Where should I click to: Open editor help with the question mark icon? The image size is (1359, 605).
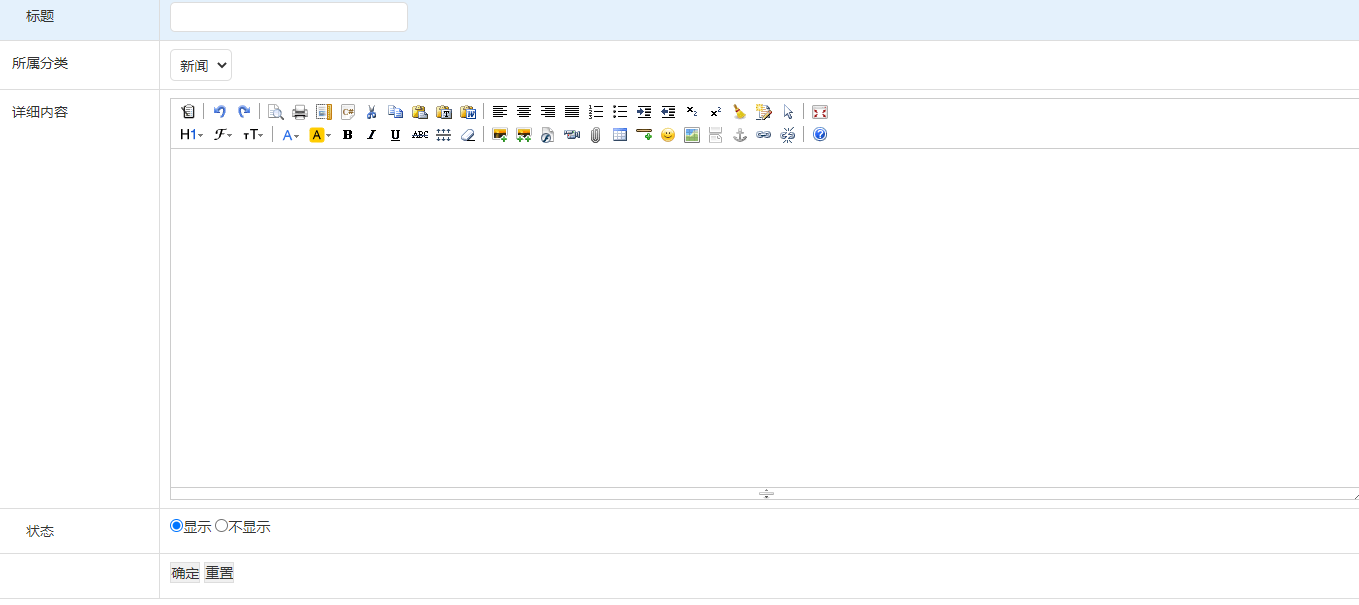point(819,135)
